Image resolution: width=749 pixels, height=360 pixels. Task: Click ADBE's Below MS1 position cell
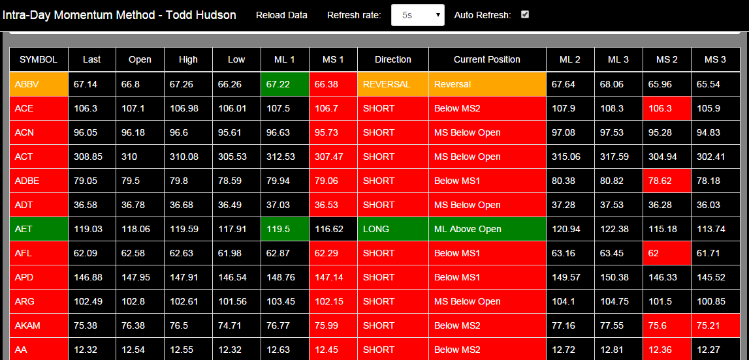click(487, 181)
